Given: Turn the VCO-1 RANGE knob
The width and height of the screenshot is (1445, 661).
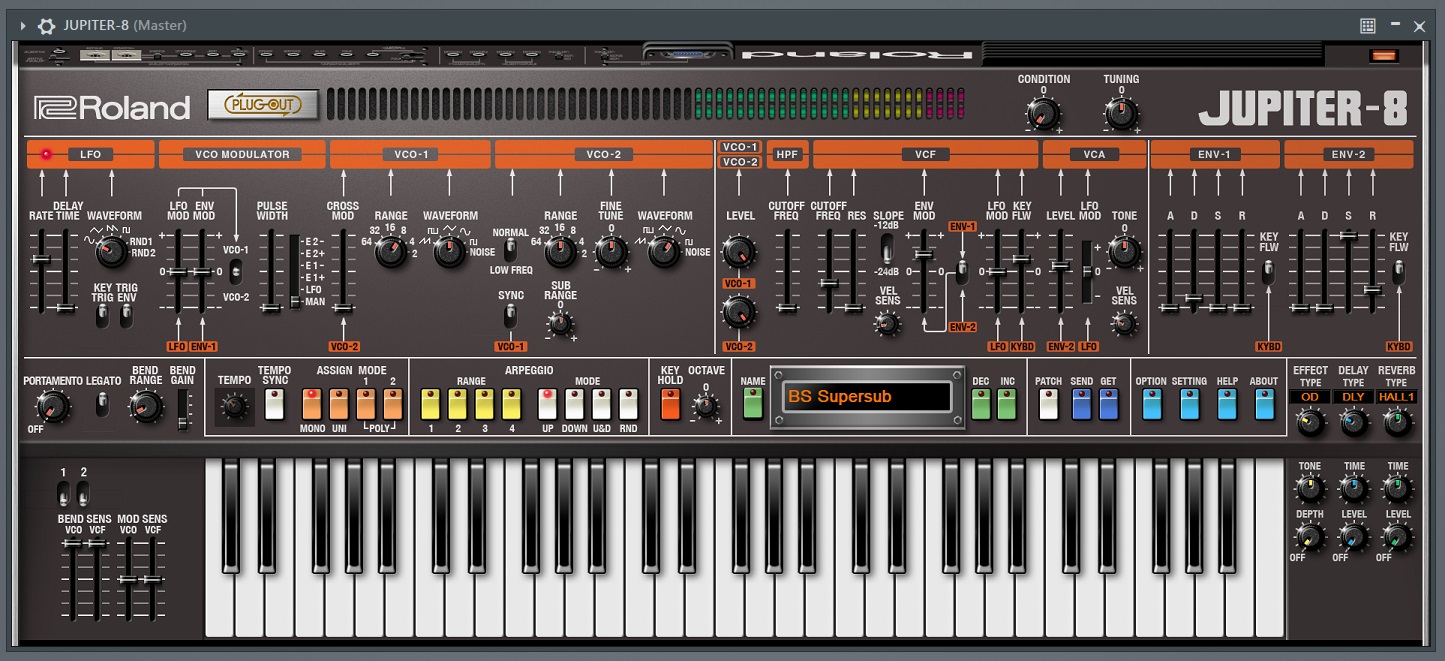Looking at the screenshot, I should click(390, 252).
